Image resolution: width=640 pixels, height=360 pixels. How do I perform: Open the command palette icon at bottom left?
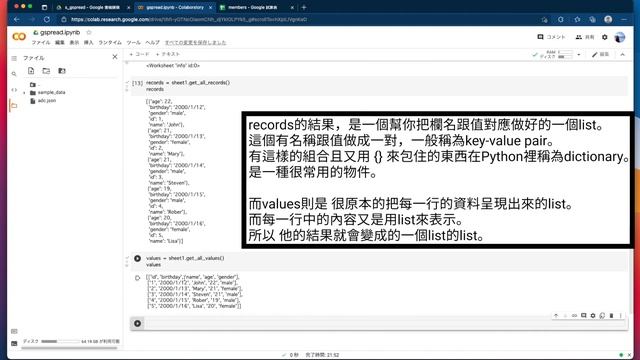point(14,331)
